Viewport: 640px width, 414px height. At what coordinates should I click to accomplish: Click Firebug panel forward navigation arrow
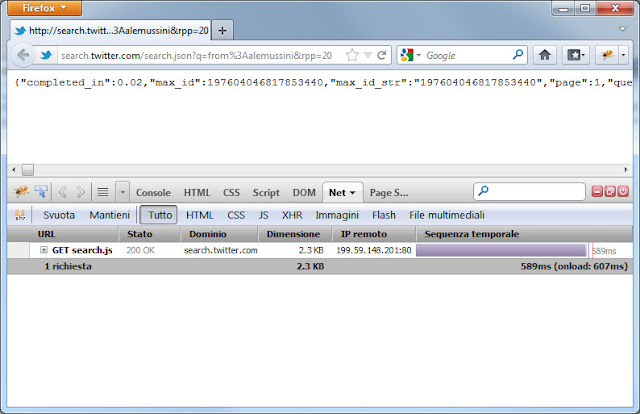[80, 192]
